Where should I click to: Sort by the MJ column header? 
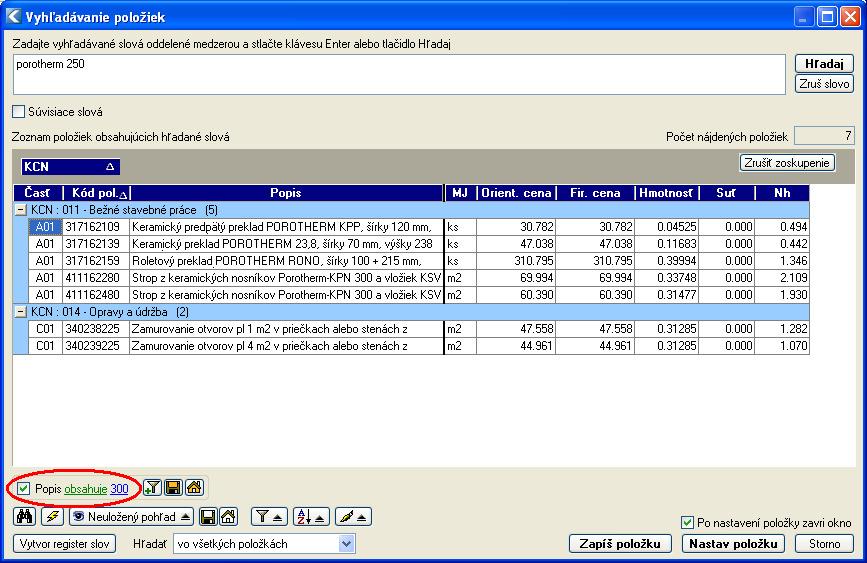(460, 193)
